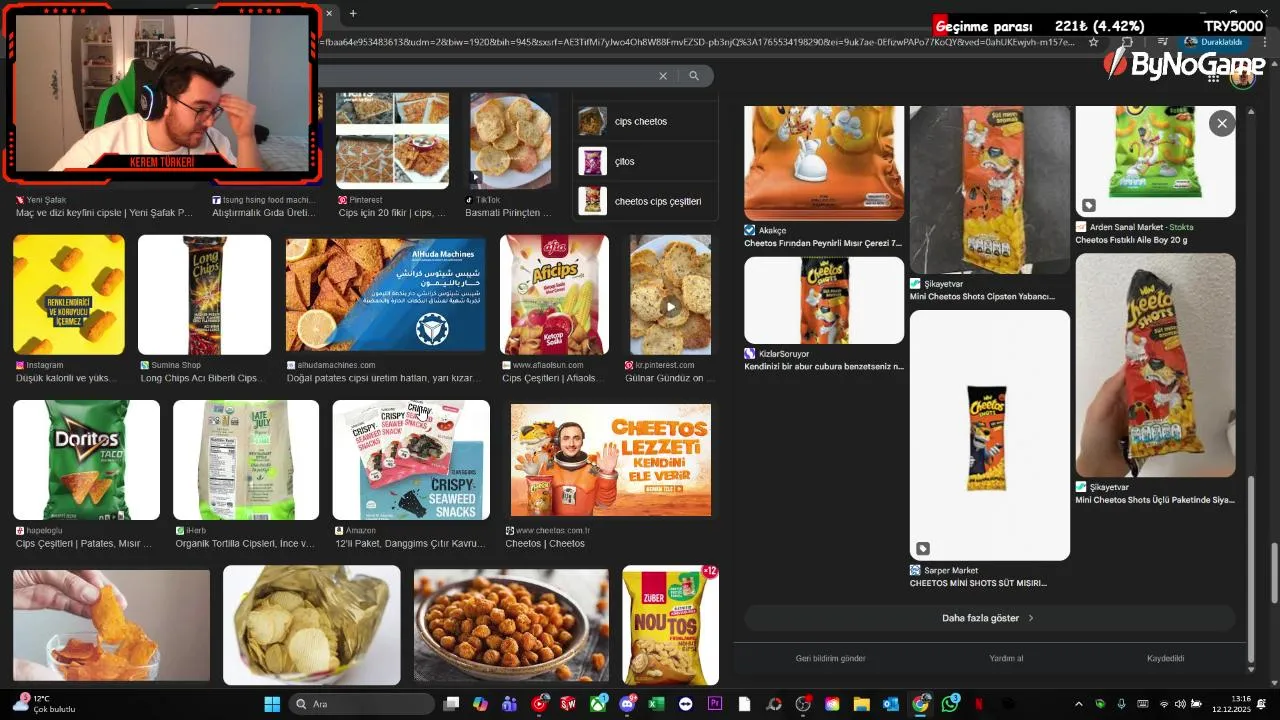Open File Explorer from the taskbar
The height and width of the screenshot is (720, 1280).
[861, 704]
